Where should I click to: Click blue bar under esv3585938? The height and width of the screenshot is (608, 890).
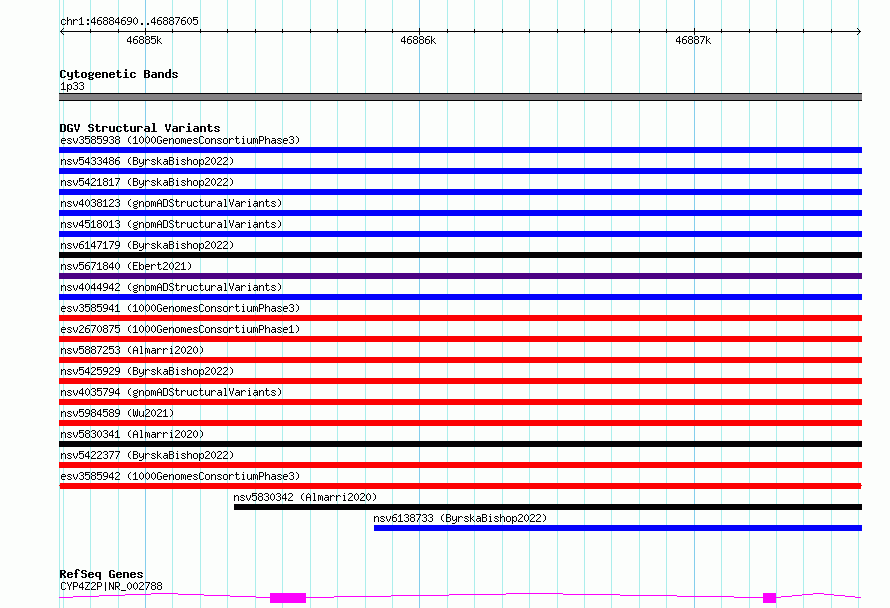[x=460, y=150]
